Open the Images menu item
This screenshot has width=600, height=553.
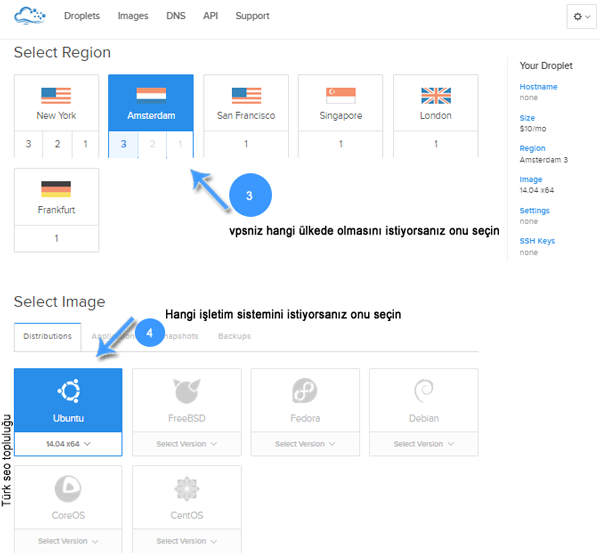[133, 16]
